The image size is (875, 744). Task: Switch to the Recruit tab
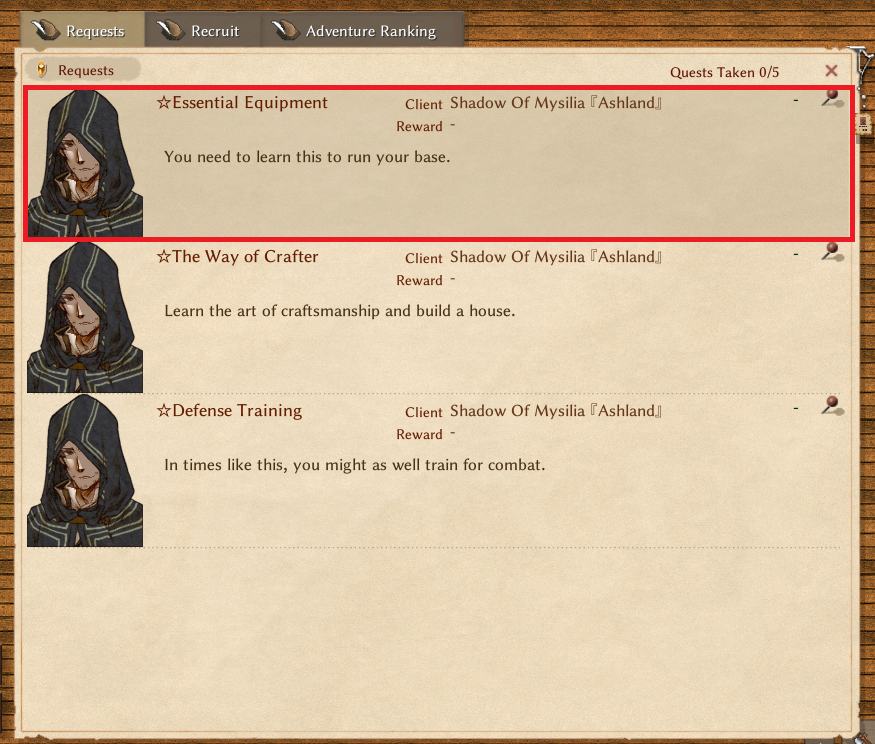[x=203, y=30]
